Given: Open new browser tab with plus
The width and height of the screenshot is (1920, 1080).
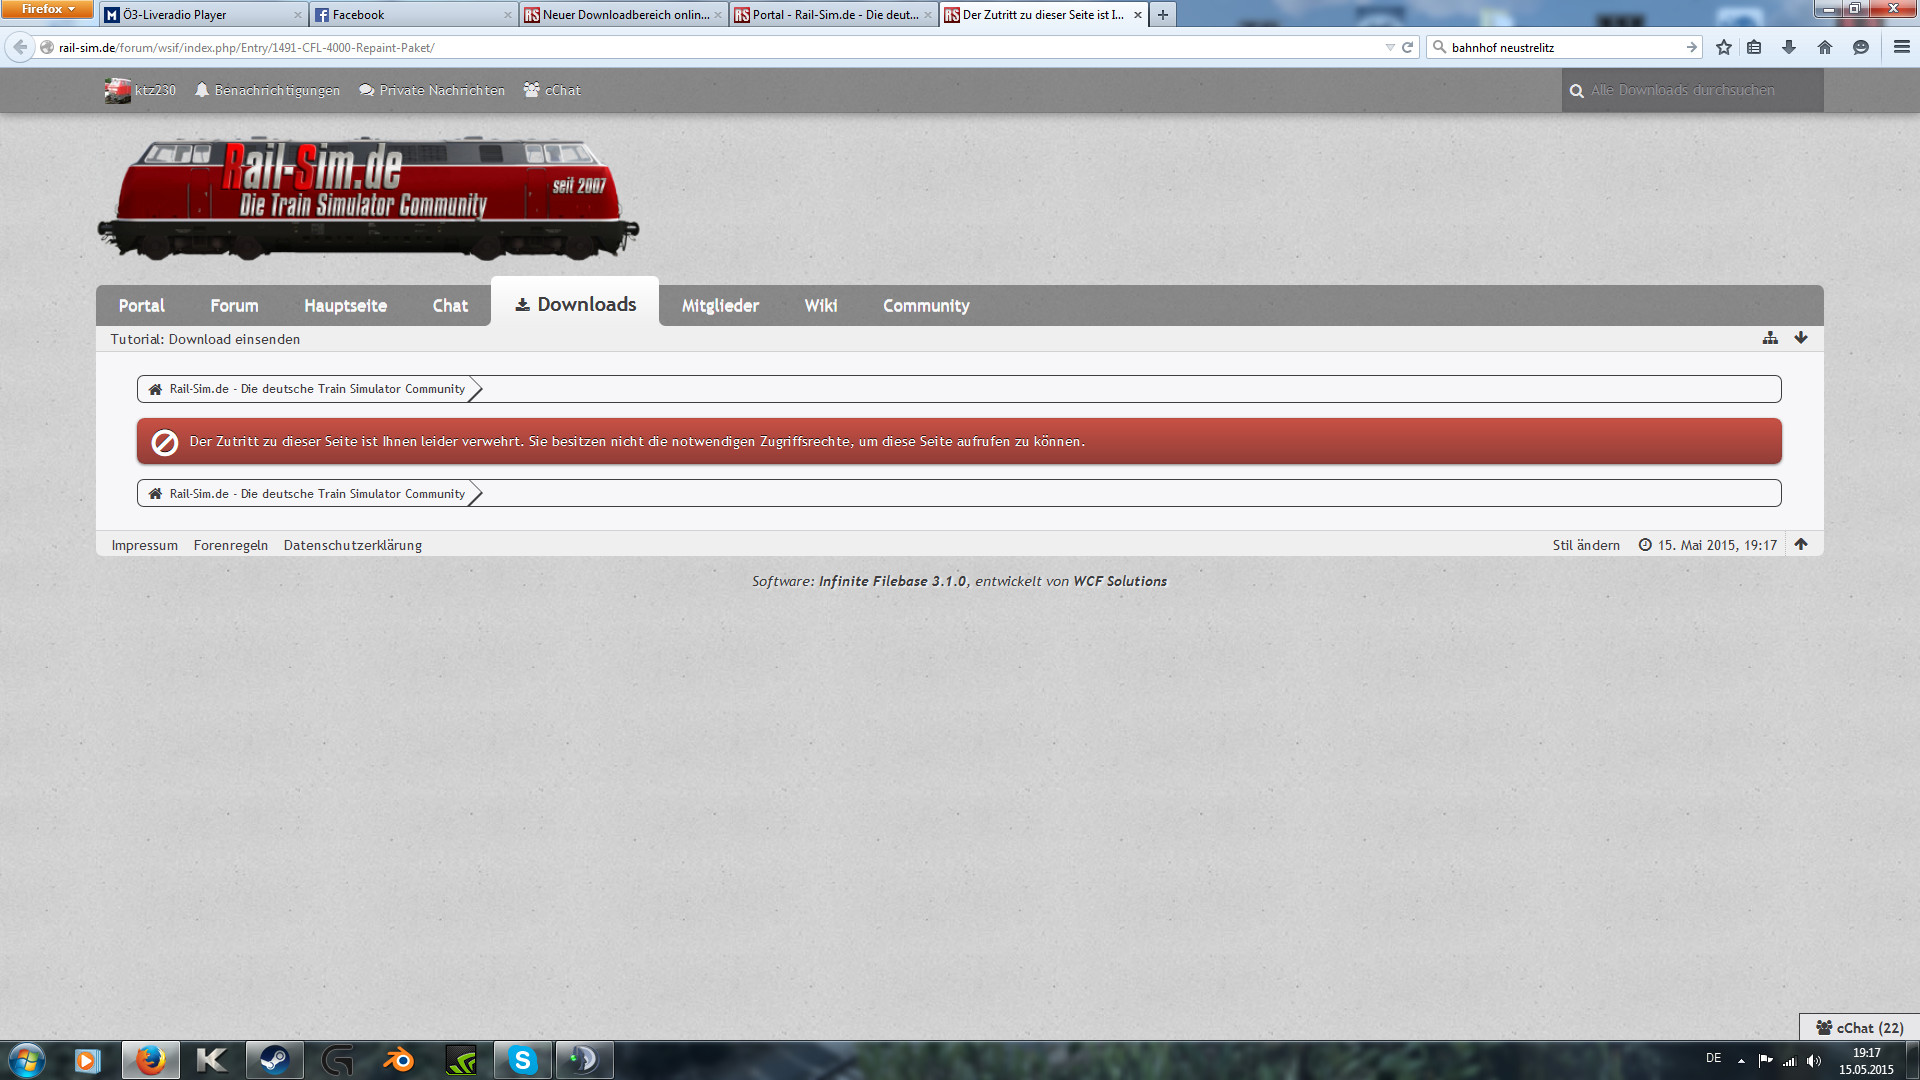Looking at the screenshot, I should 1162,15.
